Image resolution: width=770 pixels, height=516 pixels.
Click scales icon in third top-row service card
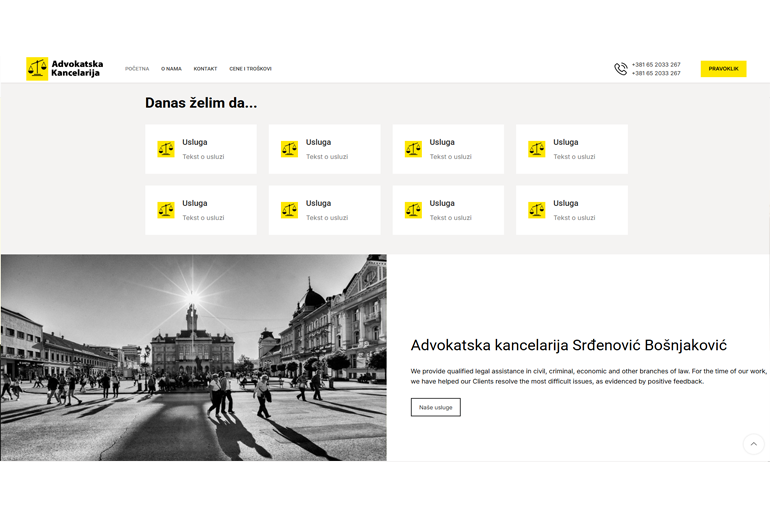(x=413, y=149)
